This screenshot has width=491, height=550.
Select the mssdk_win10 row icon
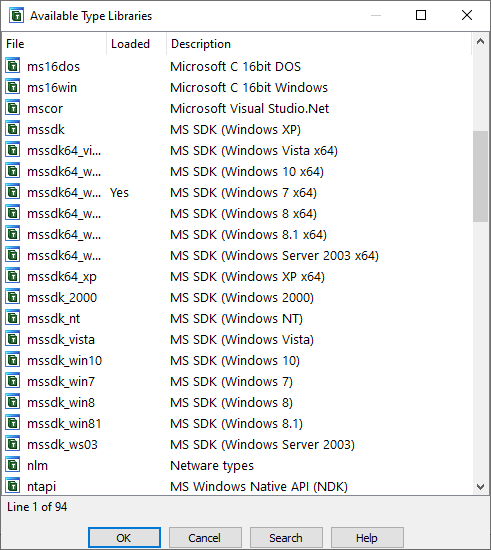pyautogui.click(x=13, y=360)
